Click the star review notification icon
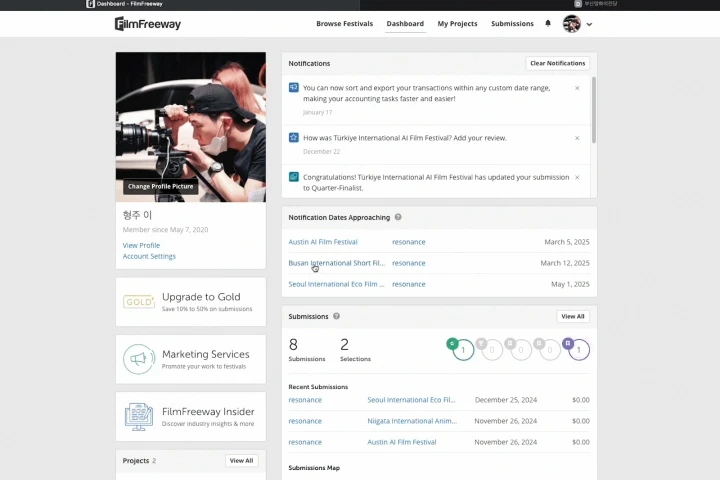Screen dimensions: 720x480 pyautogui.click(x=294, y=137)
